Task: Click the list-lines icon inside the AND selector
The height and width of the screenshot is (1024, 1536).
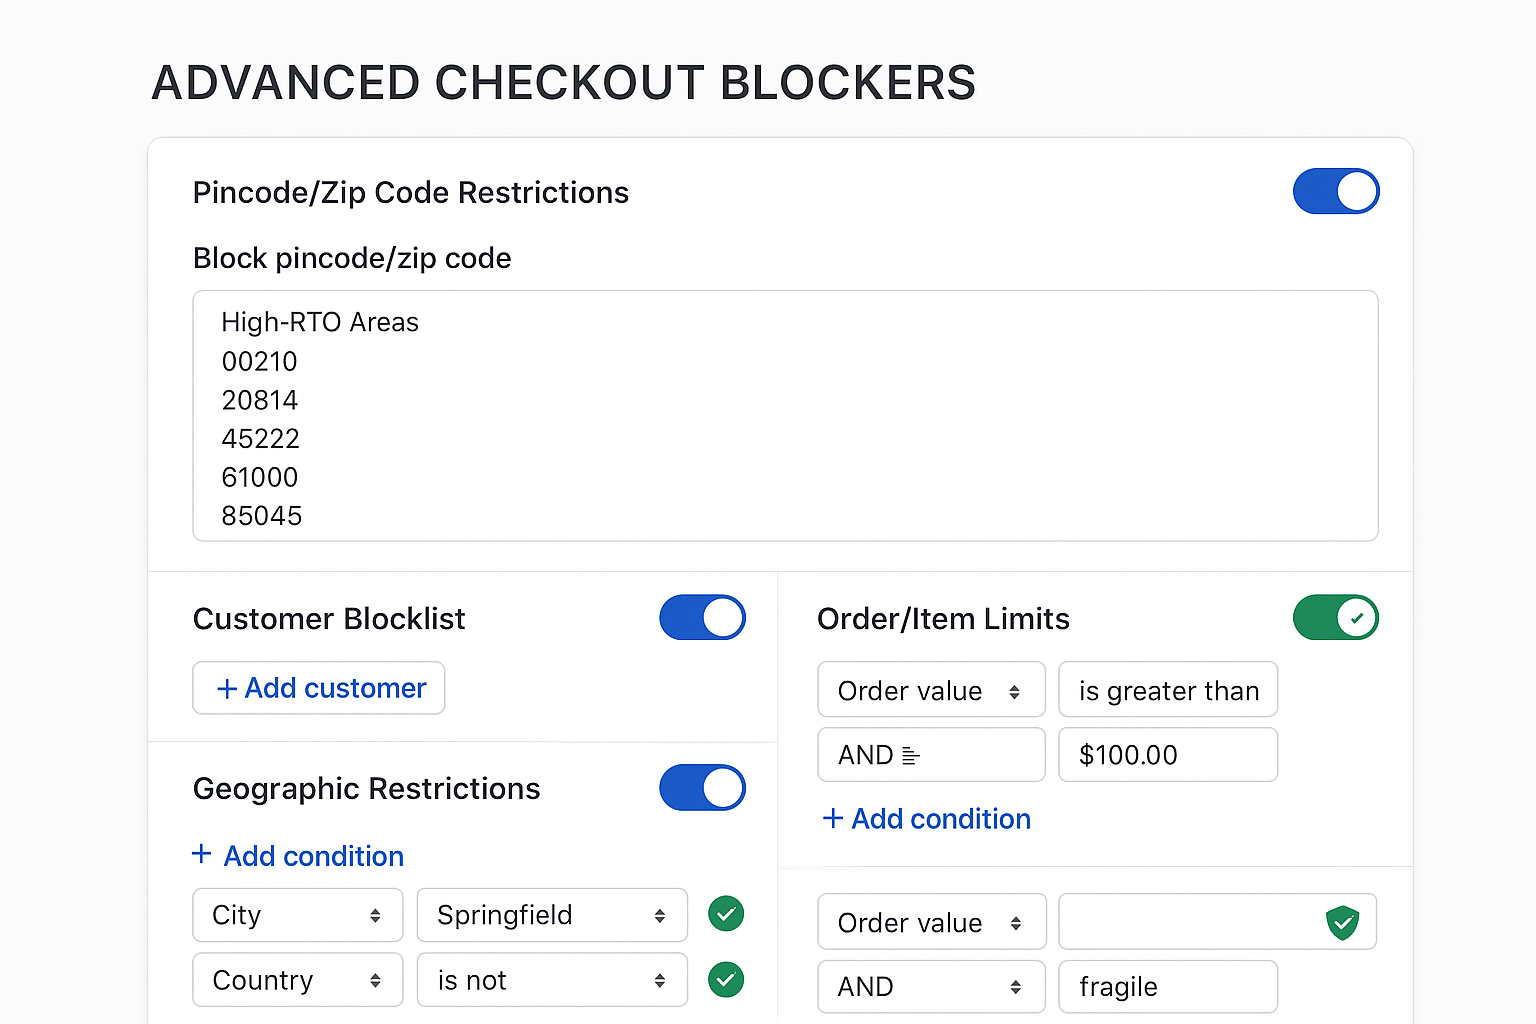Action: (912, 755)
